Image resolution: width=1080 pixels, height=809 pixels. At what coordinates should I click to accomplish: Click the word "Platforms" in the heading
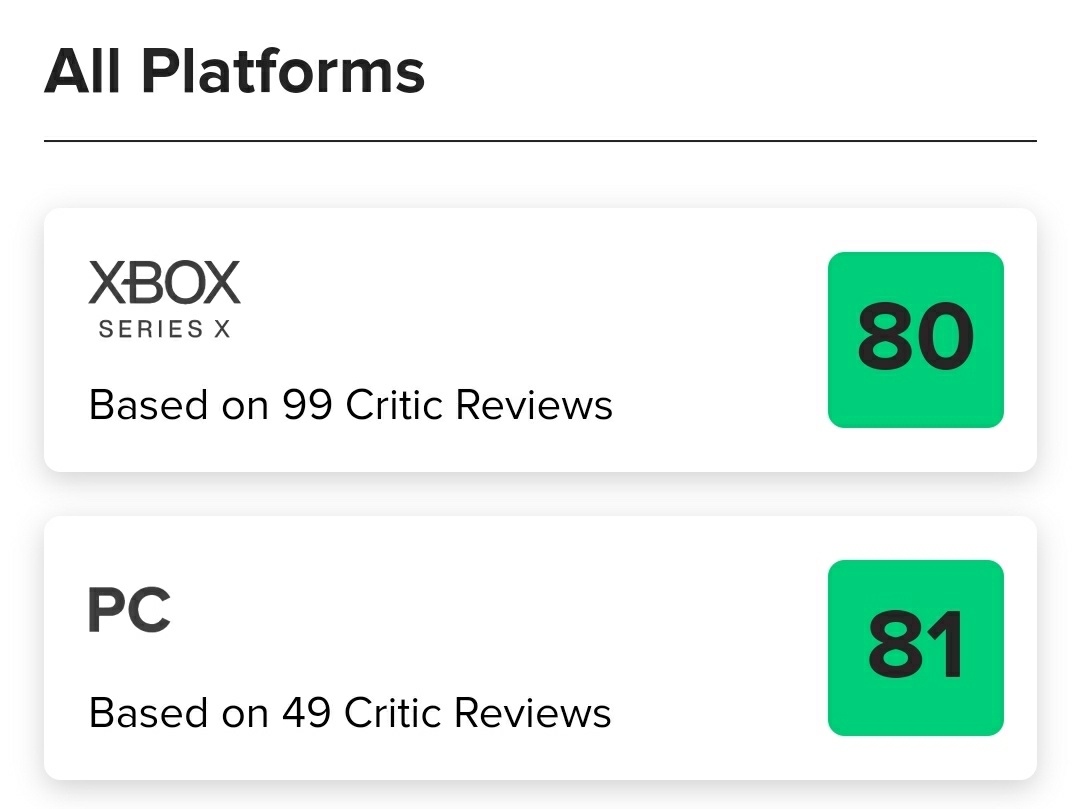(x=283, y=72)
